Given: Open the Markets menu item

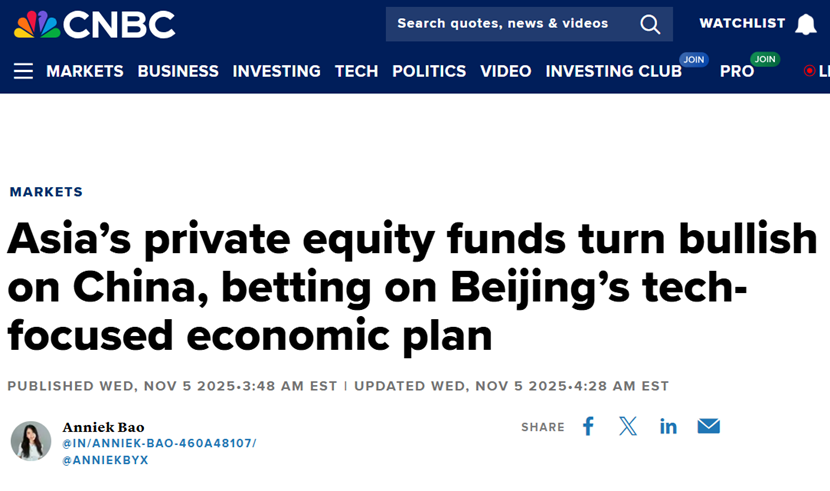Looking at the screenshot, I should tap(85, 71).
